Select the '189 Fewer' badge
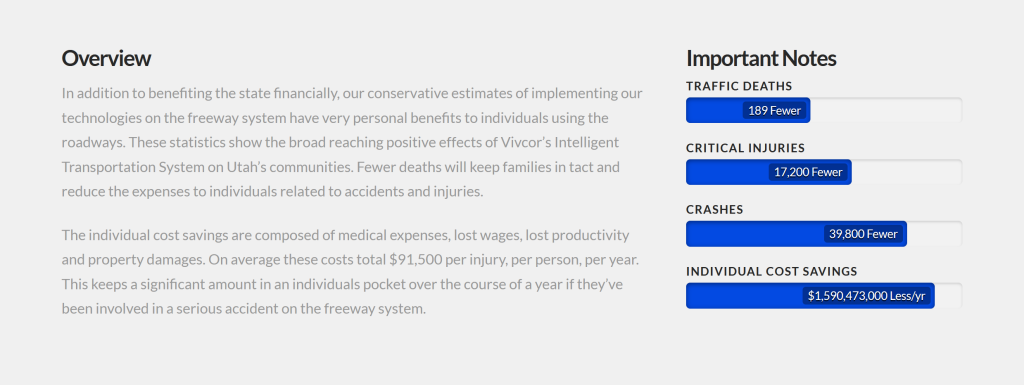Viewport: 1024px width, 385px height. (x=775, y=110)
